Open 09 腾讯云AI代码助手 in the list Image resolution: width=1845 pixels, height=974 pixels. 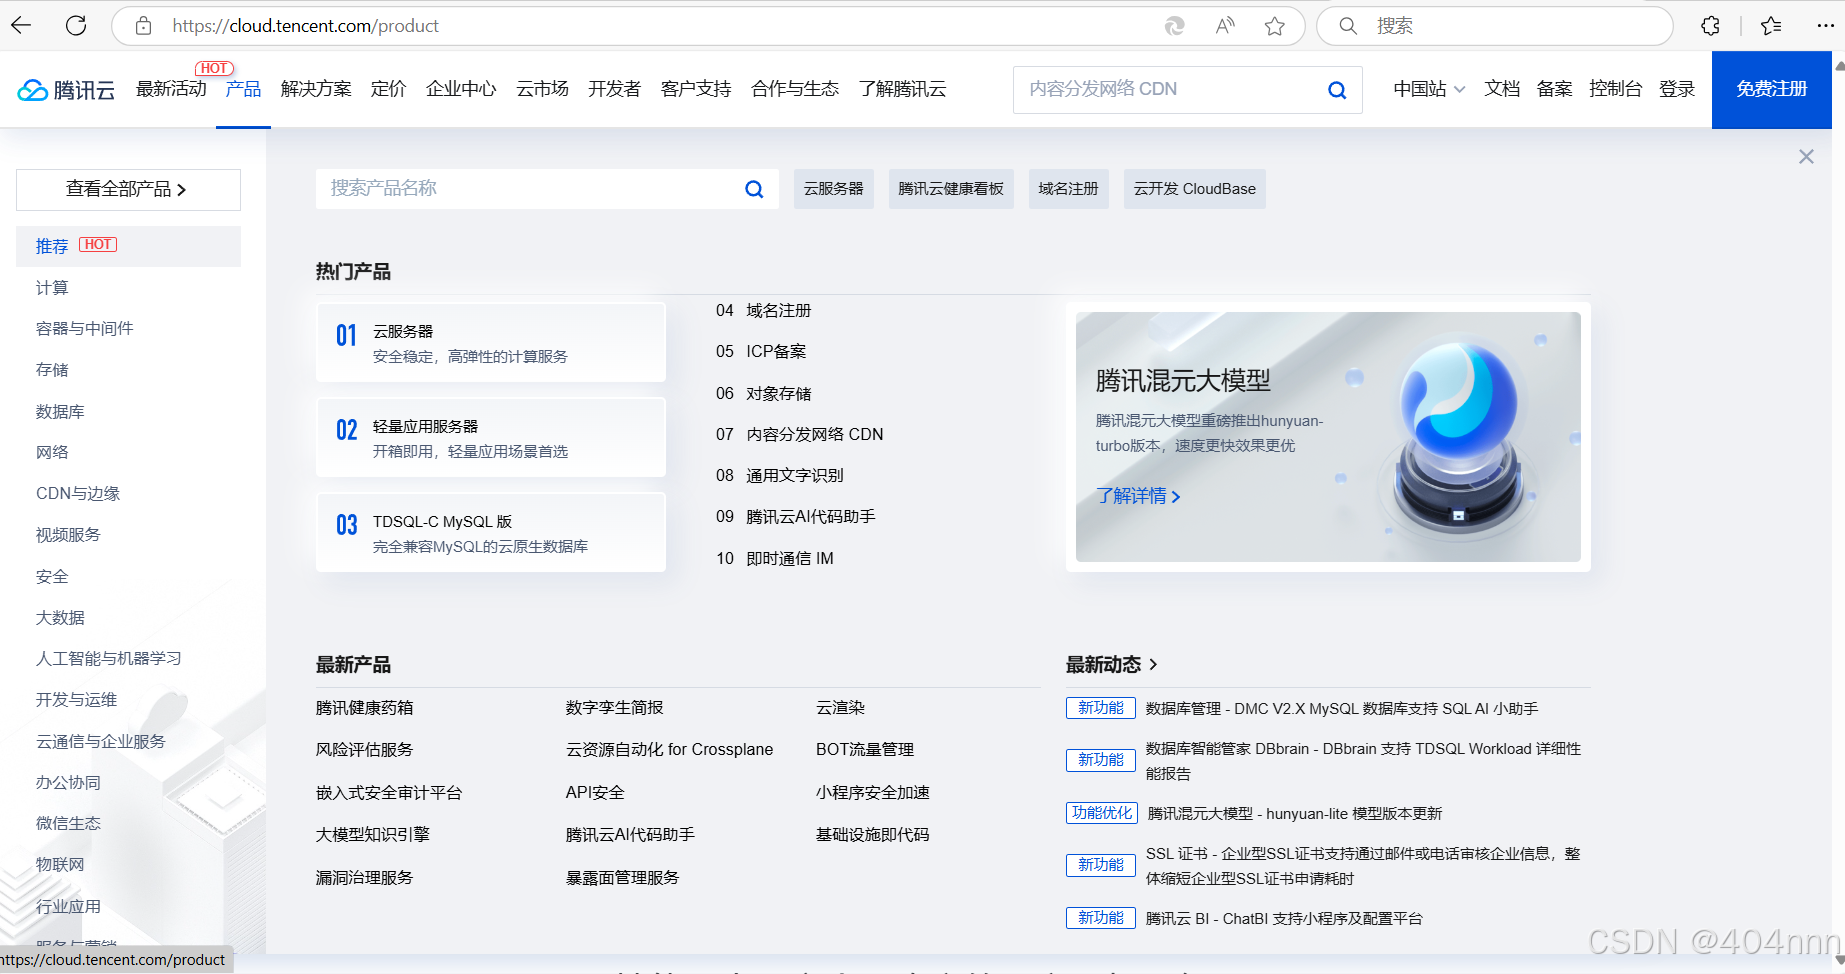point(796,517)
